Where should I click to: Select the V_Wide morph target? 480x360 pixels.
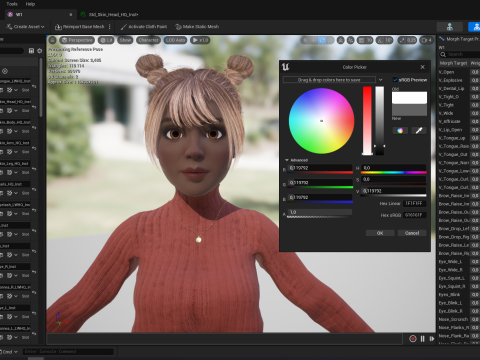[x=446, y=113]
